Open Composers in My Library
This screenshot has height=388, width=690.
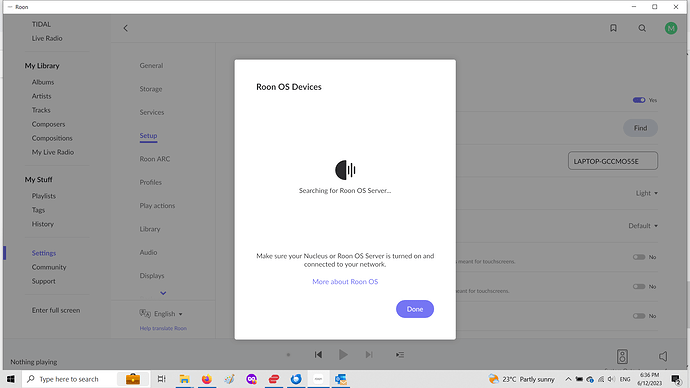pos(48,124)
